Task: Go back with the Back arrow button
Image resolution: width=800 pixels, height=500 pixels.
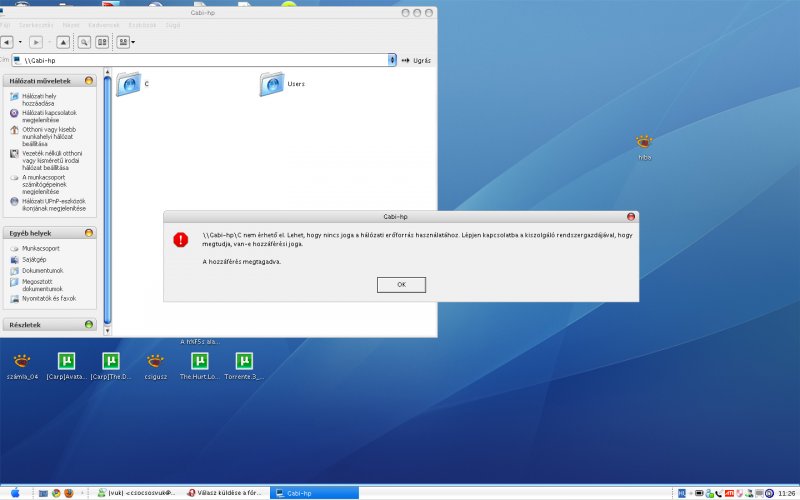Action: pos(7,42)
